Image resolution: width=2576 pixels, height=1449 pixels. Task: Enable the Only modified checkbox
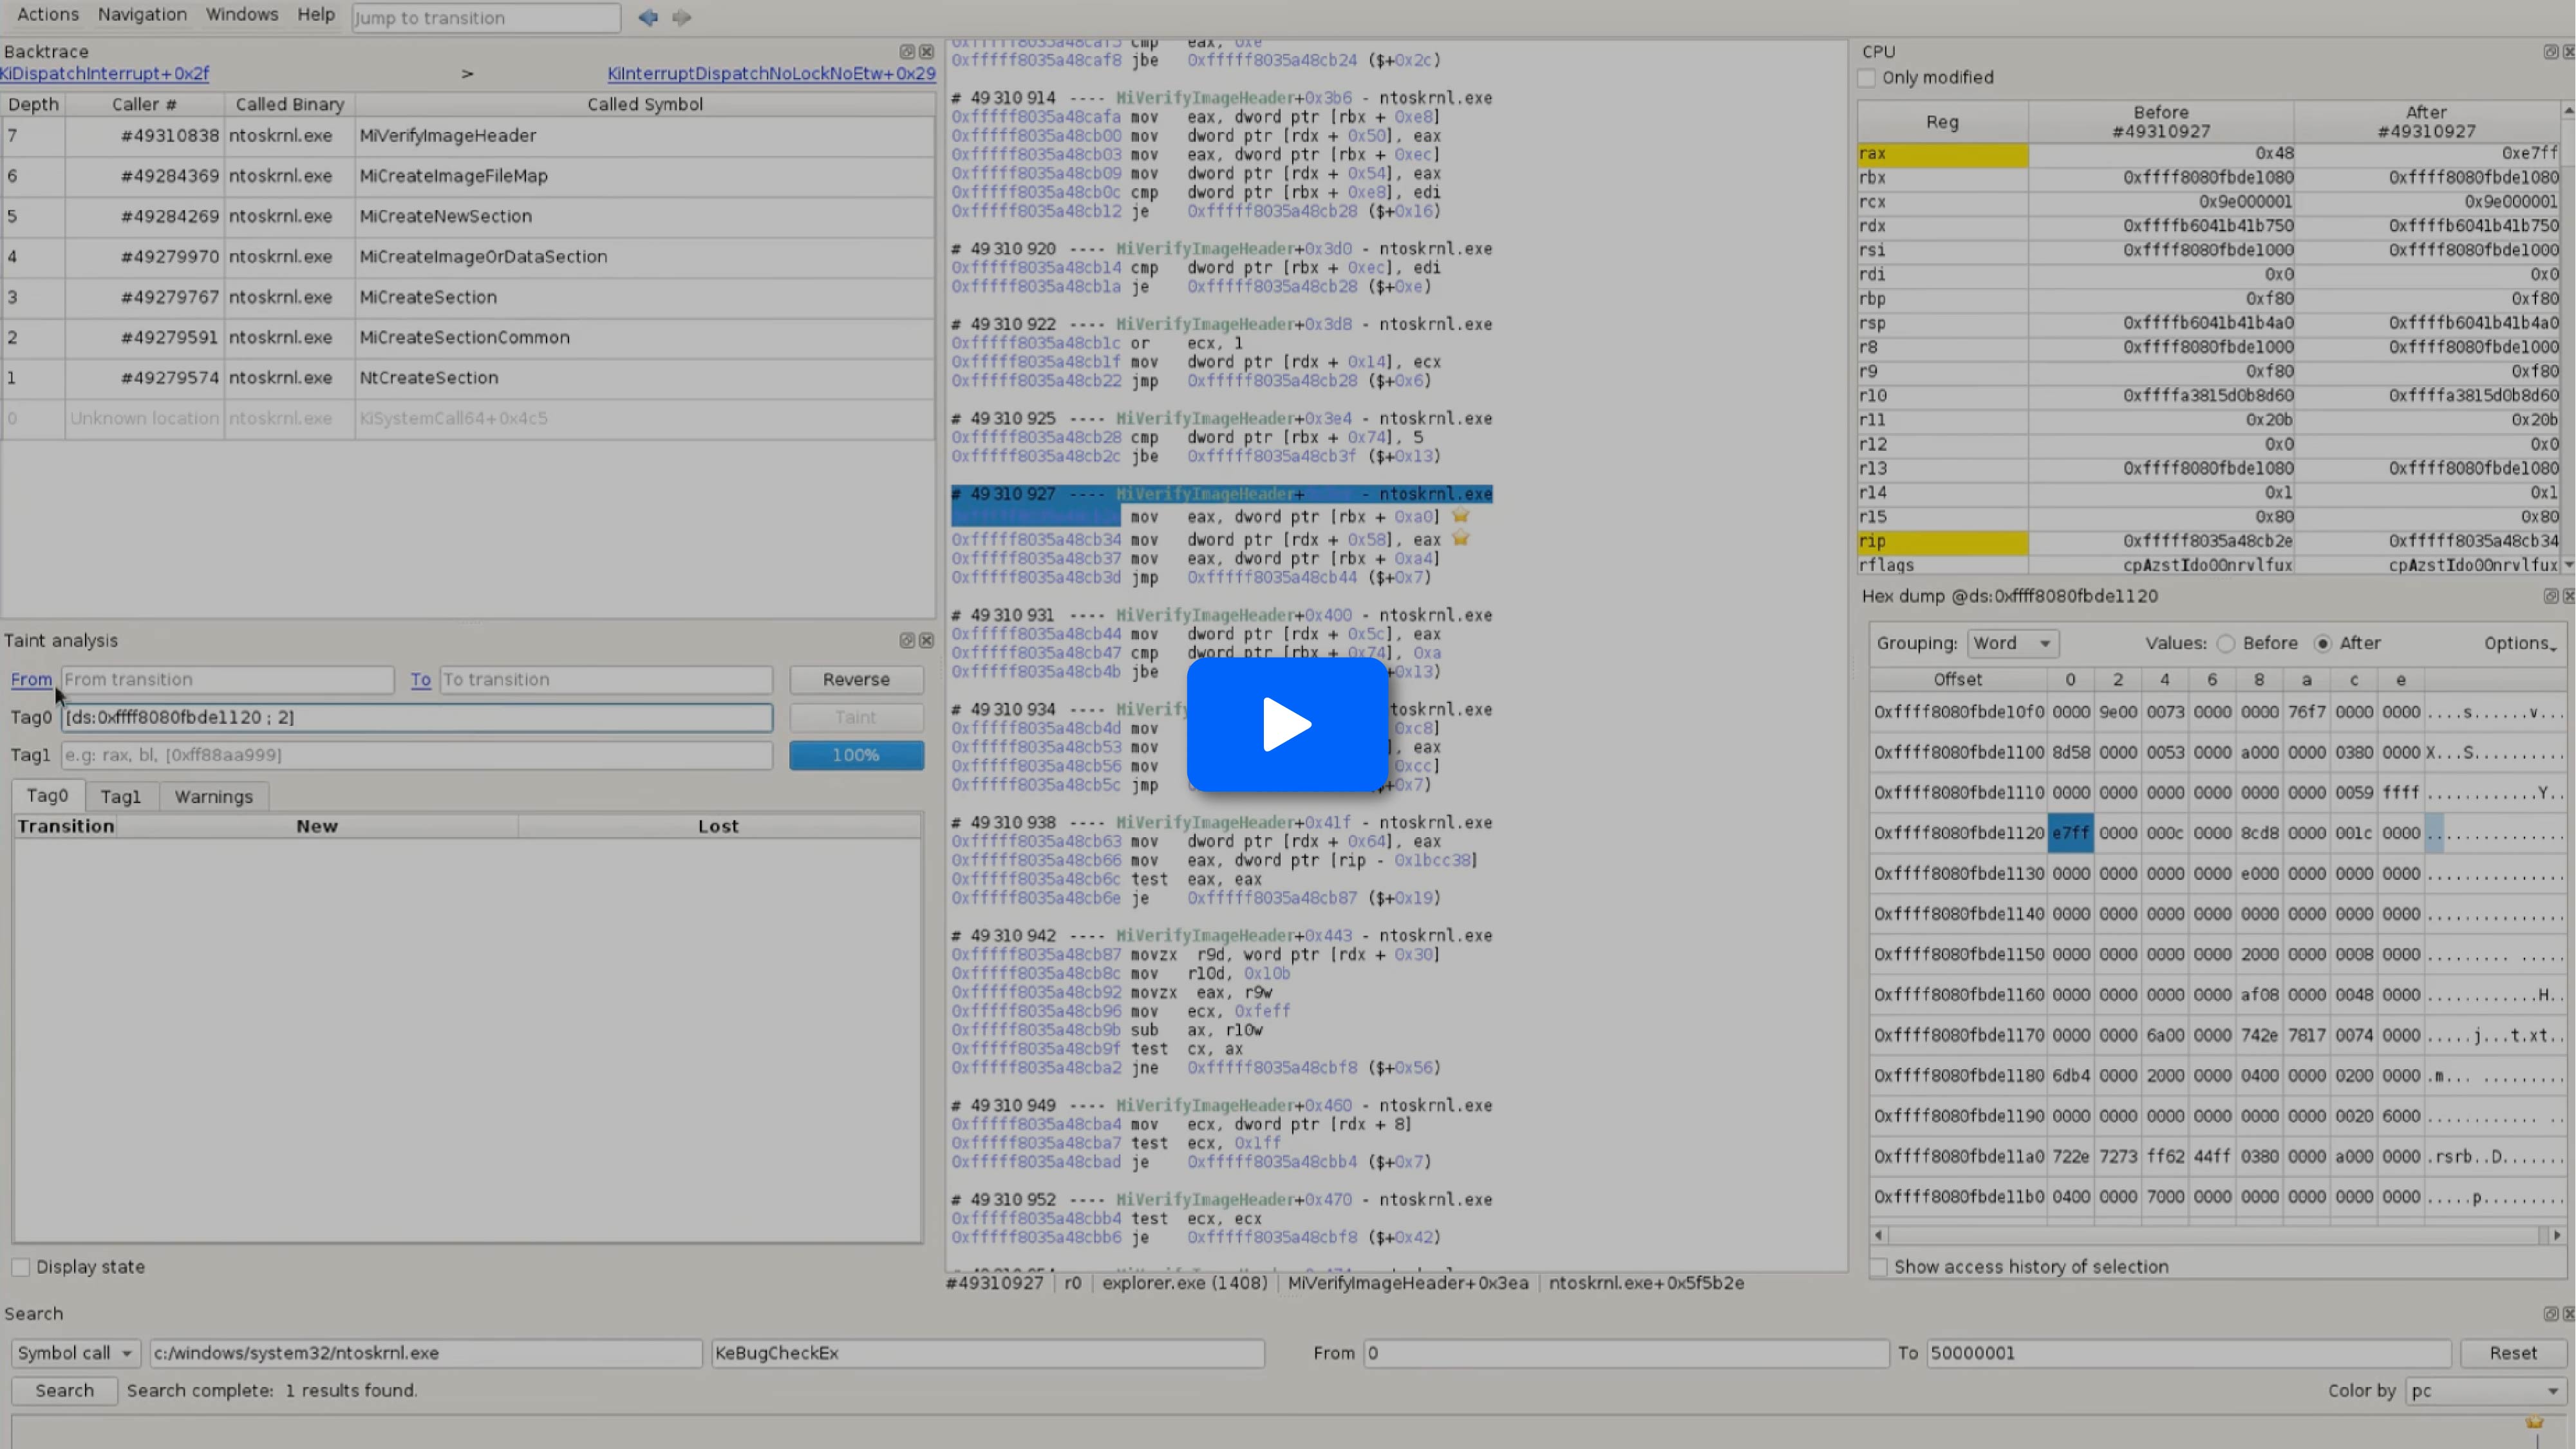(1867, 78)
